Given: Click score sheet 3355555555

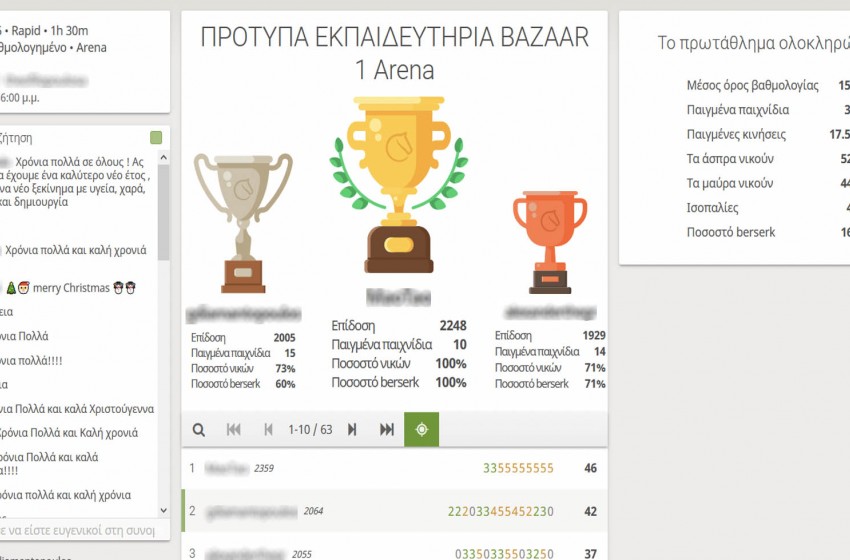Looking at the screenshot, I should click(x=518, y=468).
